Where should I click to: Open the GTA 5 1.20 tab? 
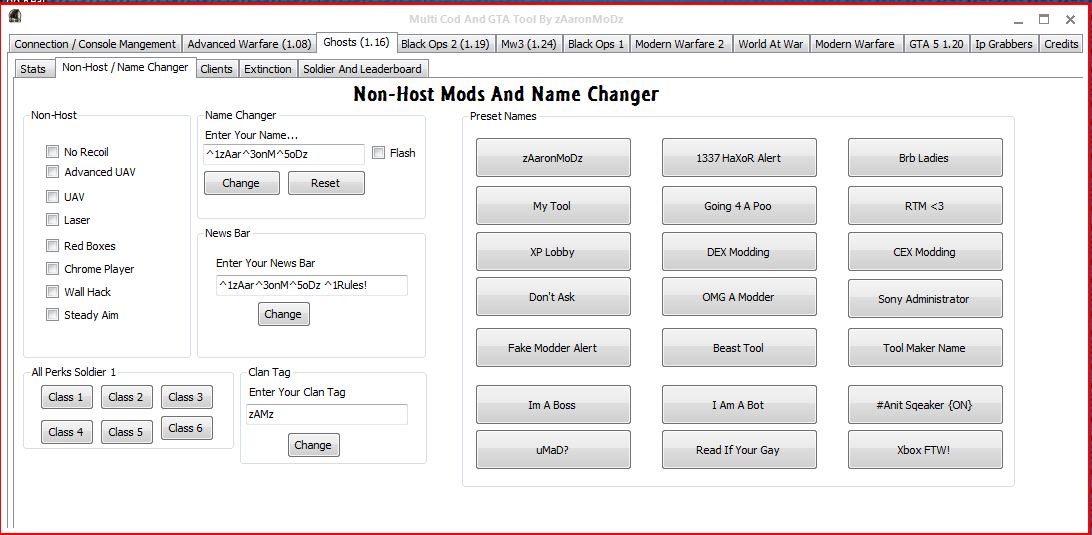point(936,44)
